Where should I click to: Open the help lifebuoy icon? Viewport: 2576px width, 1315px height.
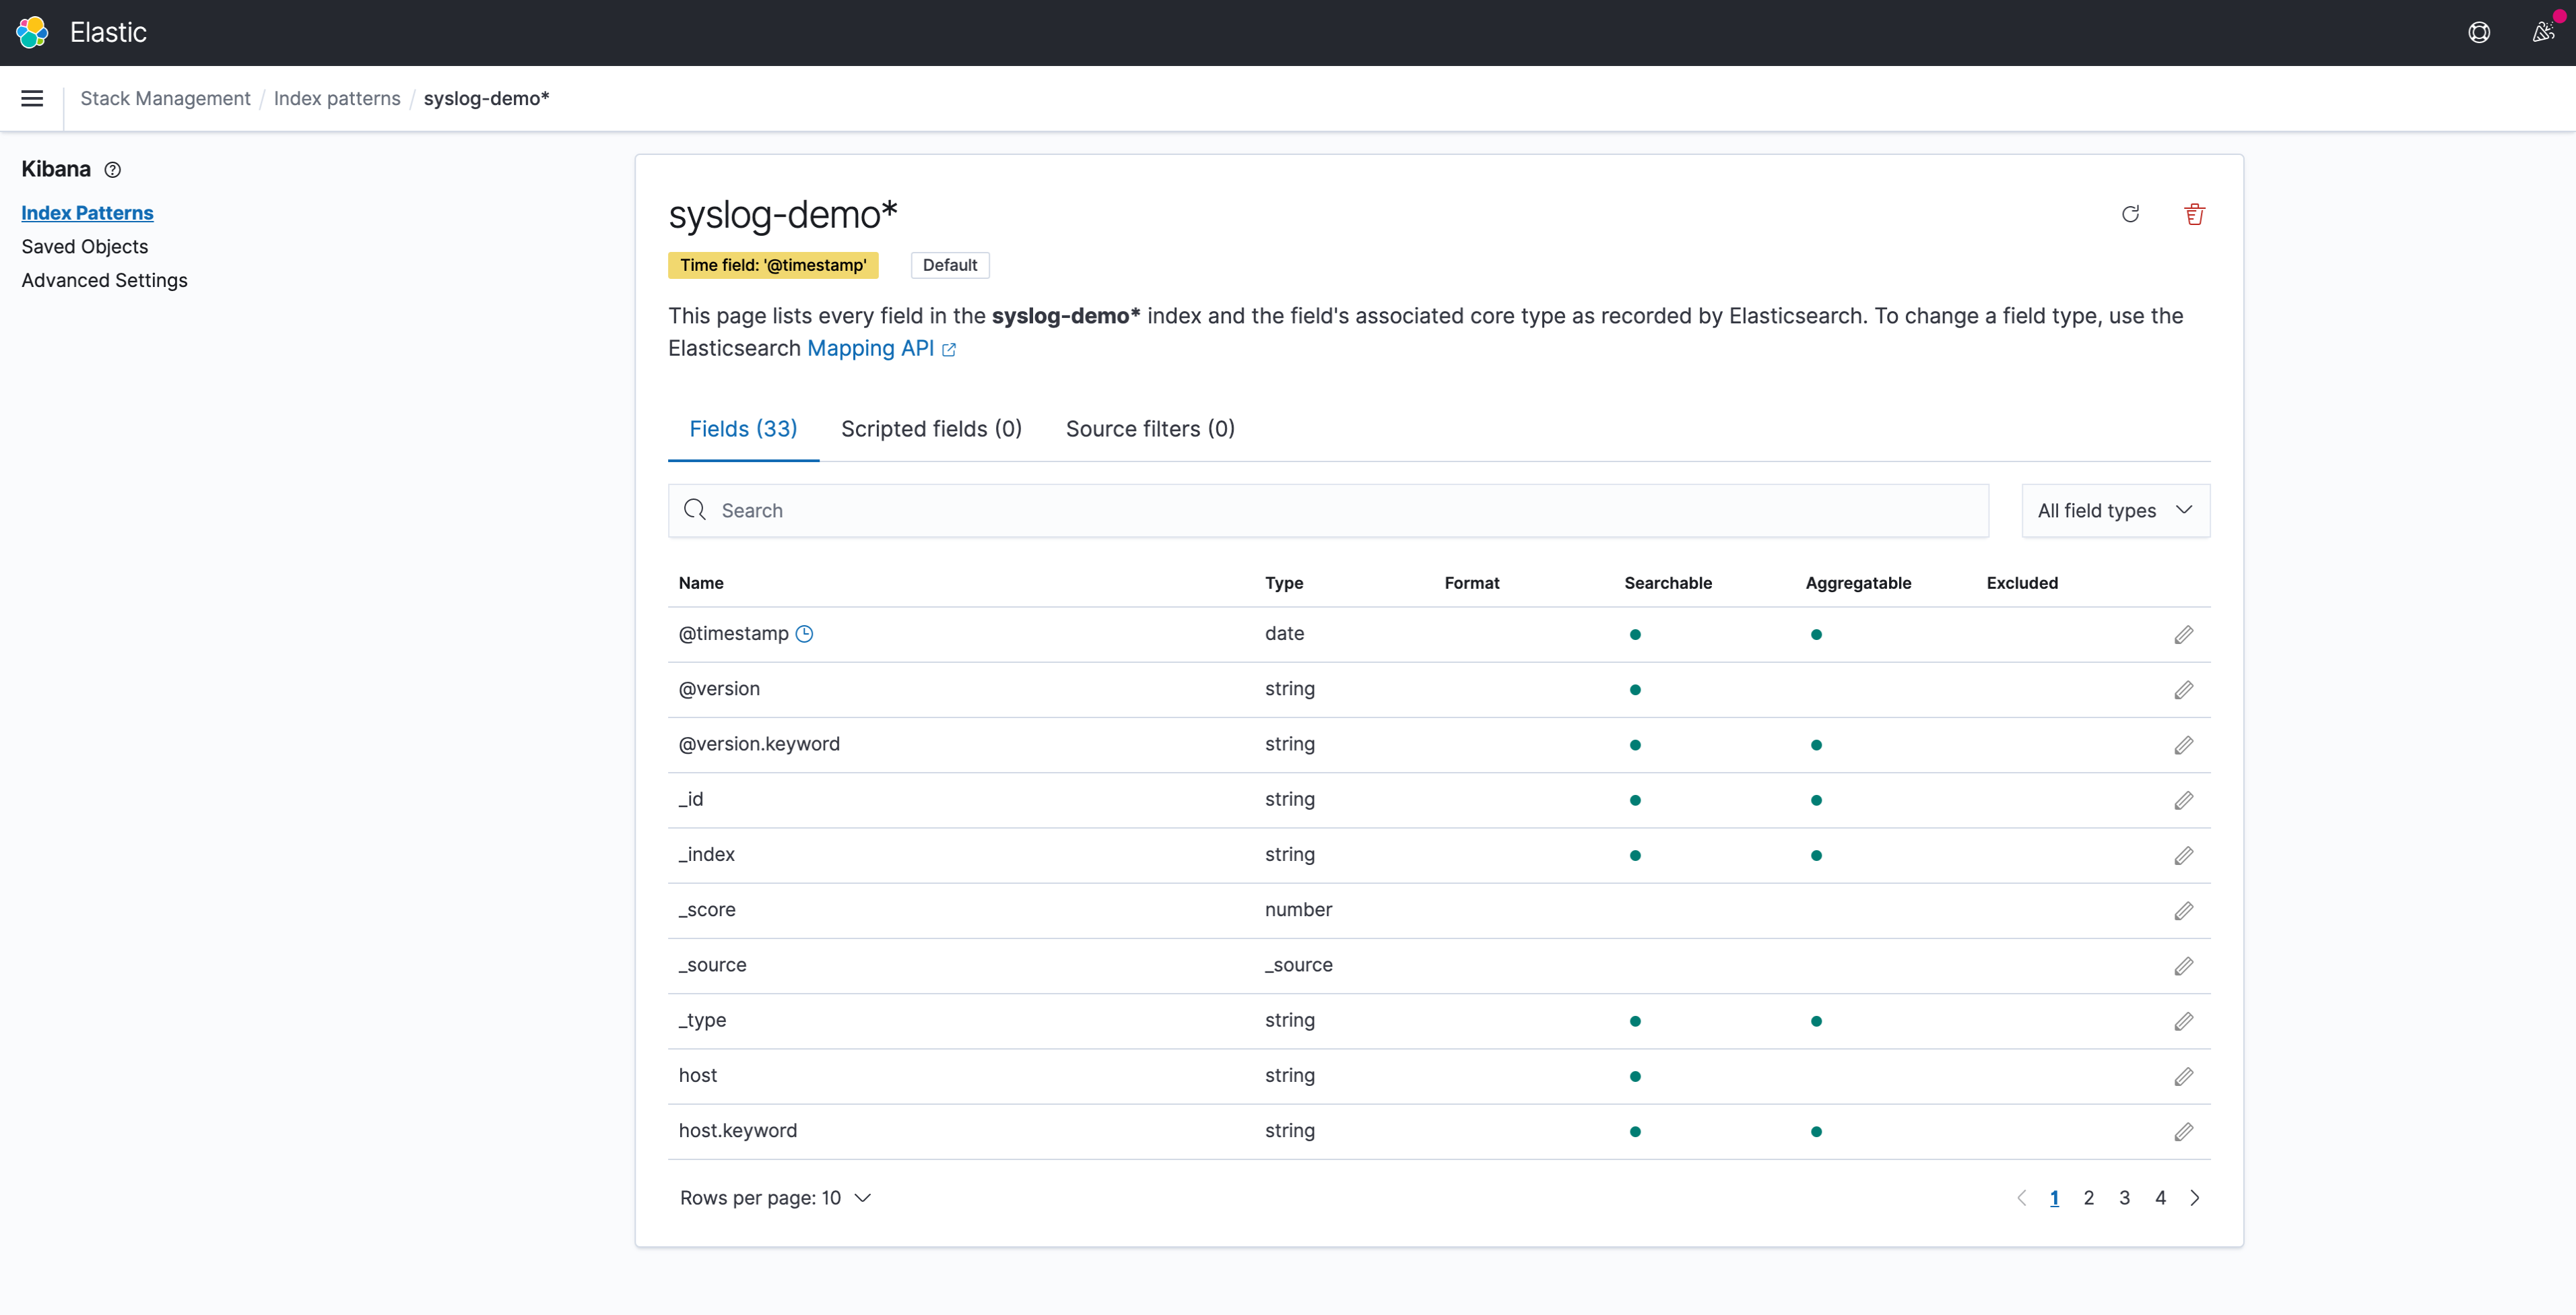pos(2479,32)
